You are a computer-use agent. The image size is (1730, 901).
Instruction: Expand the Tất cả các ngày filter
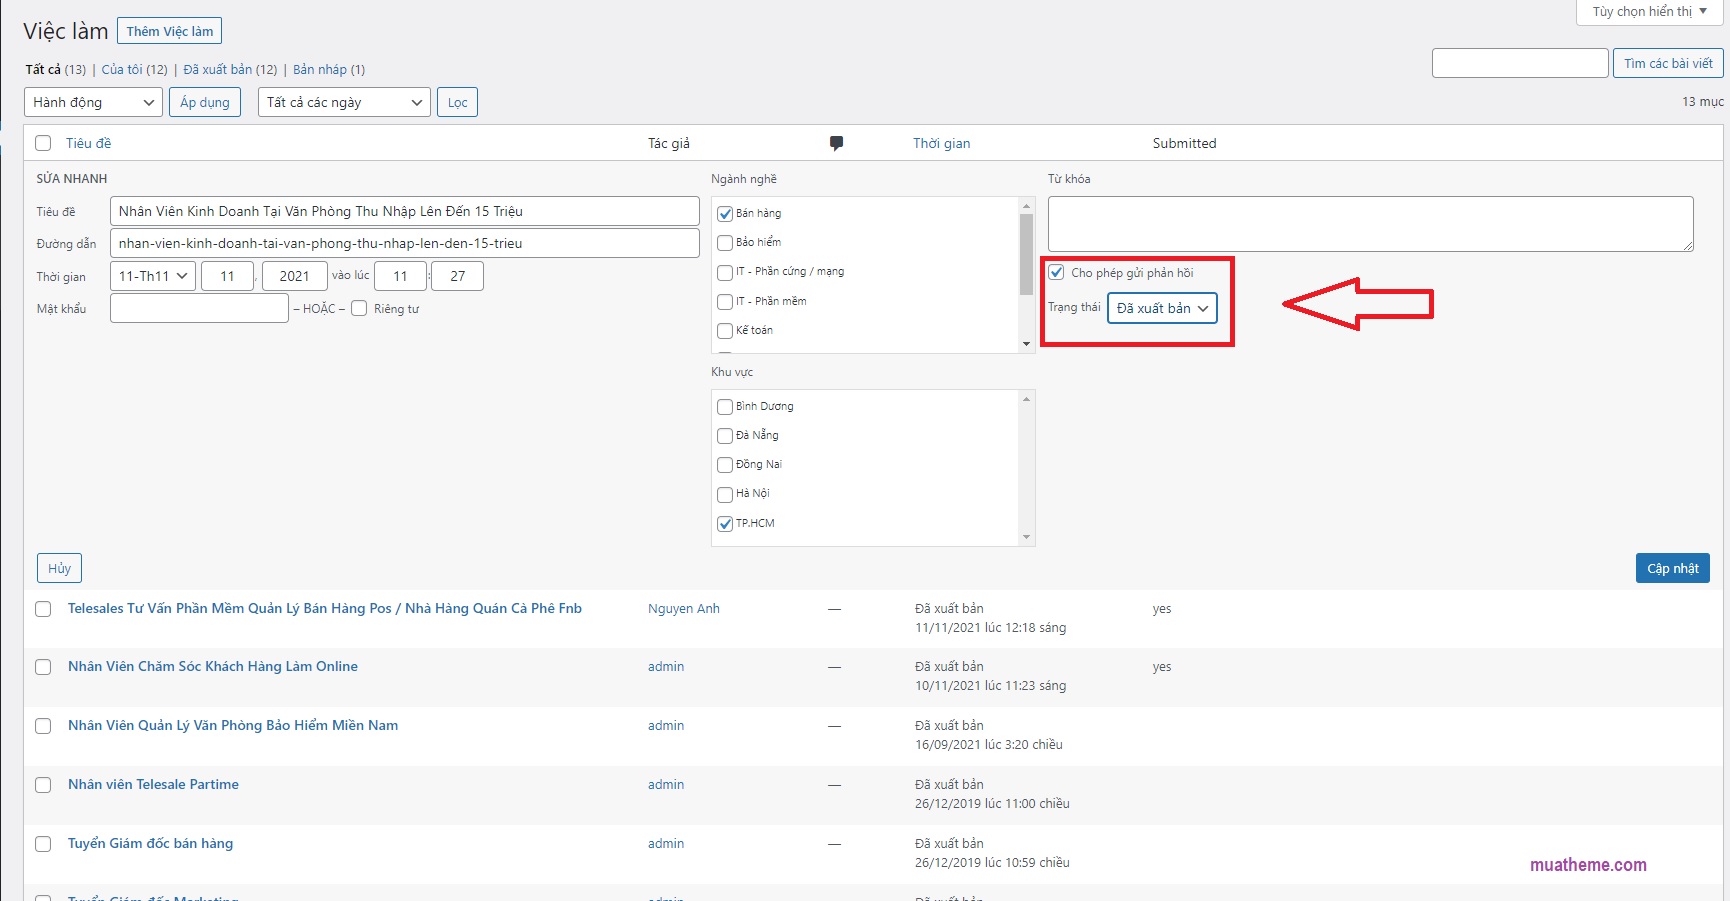[344, 102]
